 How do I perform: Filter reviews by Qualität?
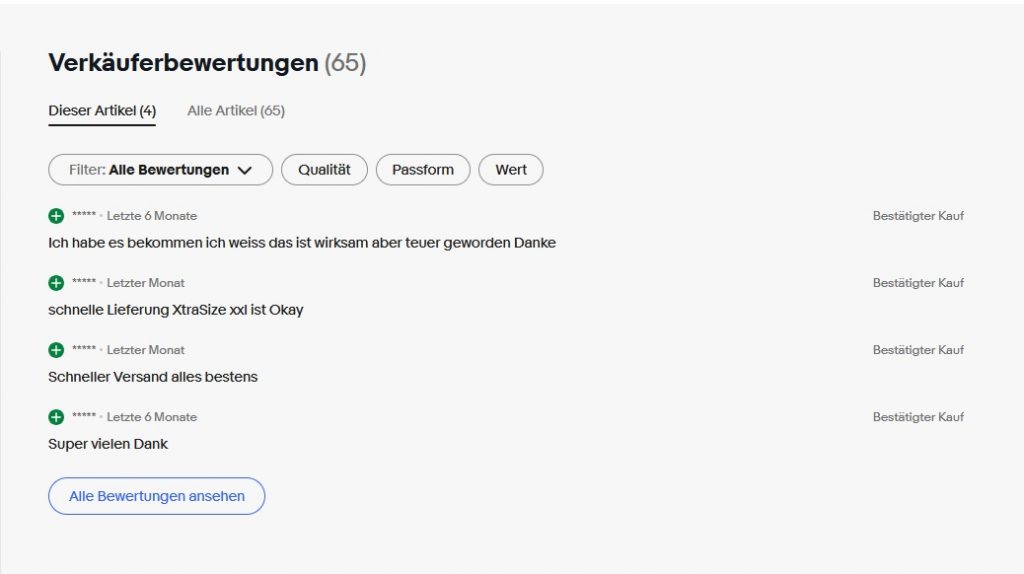click(x=325, y=170)
